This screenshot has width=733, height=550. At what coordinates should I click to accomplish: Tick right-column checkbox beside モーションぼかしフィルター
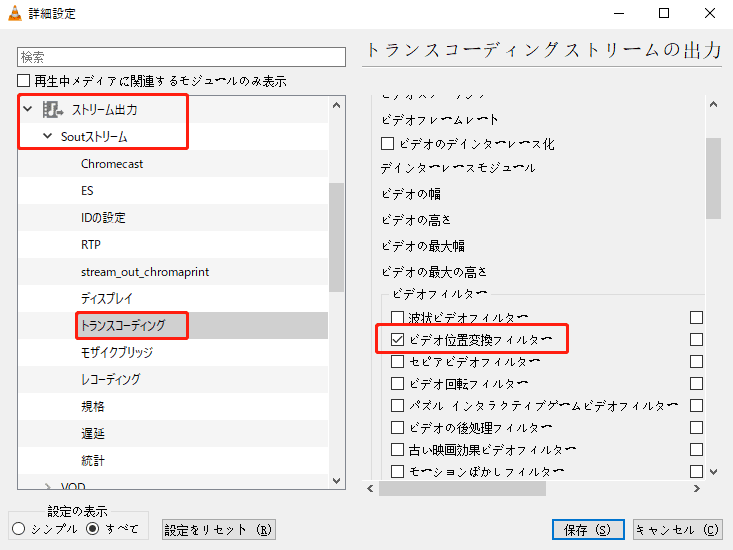coord(697,471)
